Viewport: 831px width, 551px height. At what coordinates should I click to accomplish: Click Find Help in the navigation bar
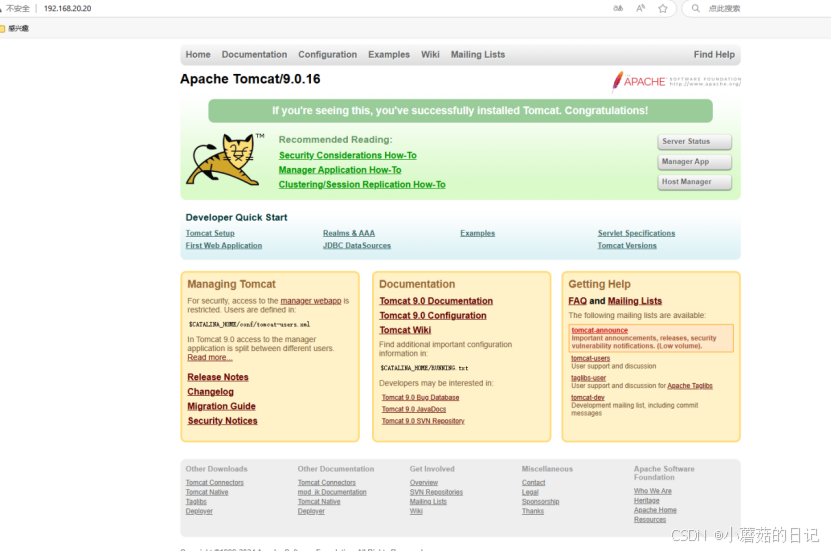[714, 55]
